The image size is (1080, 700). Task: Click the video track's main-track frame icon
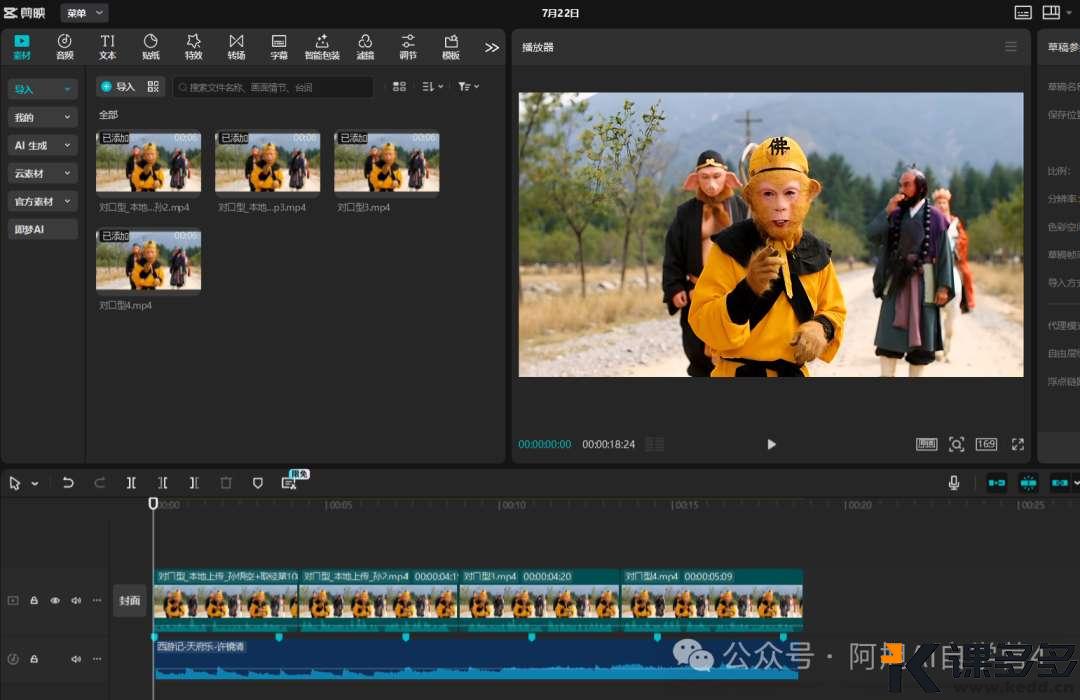[x=13, y=601]
